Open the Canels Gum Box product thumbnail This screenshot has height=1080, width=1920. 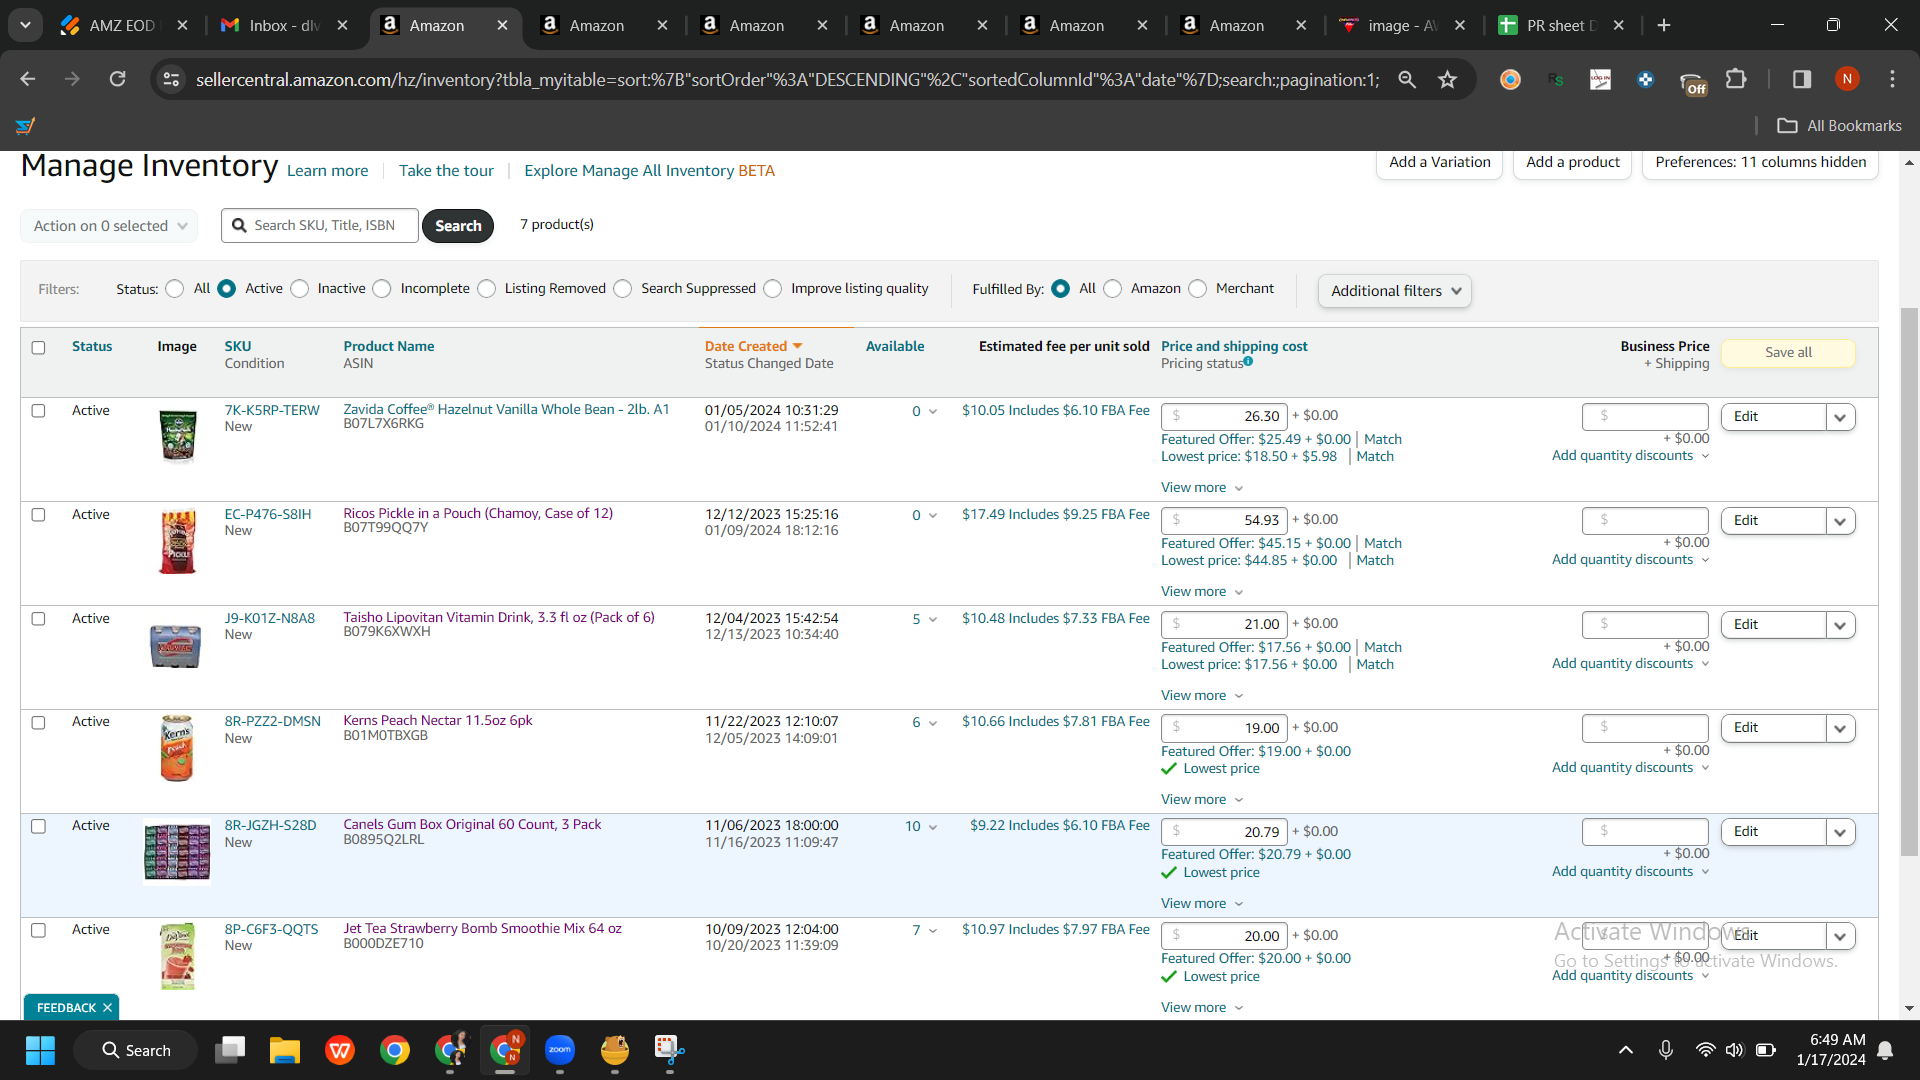point(177,852)
